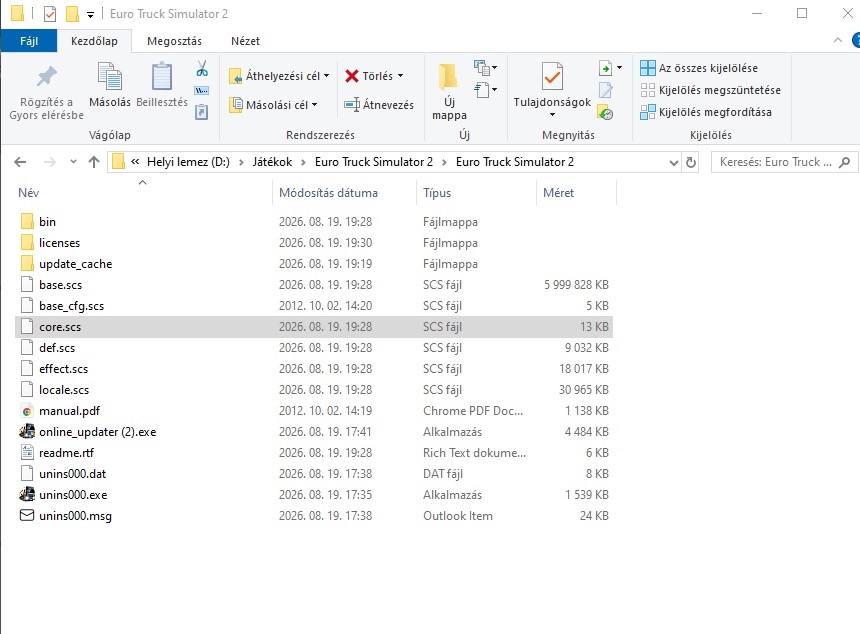This screenshot has width=860, height=634.
Task: Click Quick Access Toolbar customize arrow
Action: (x=90, y=14)
